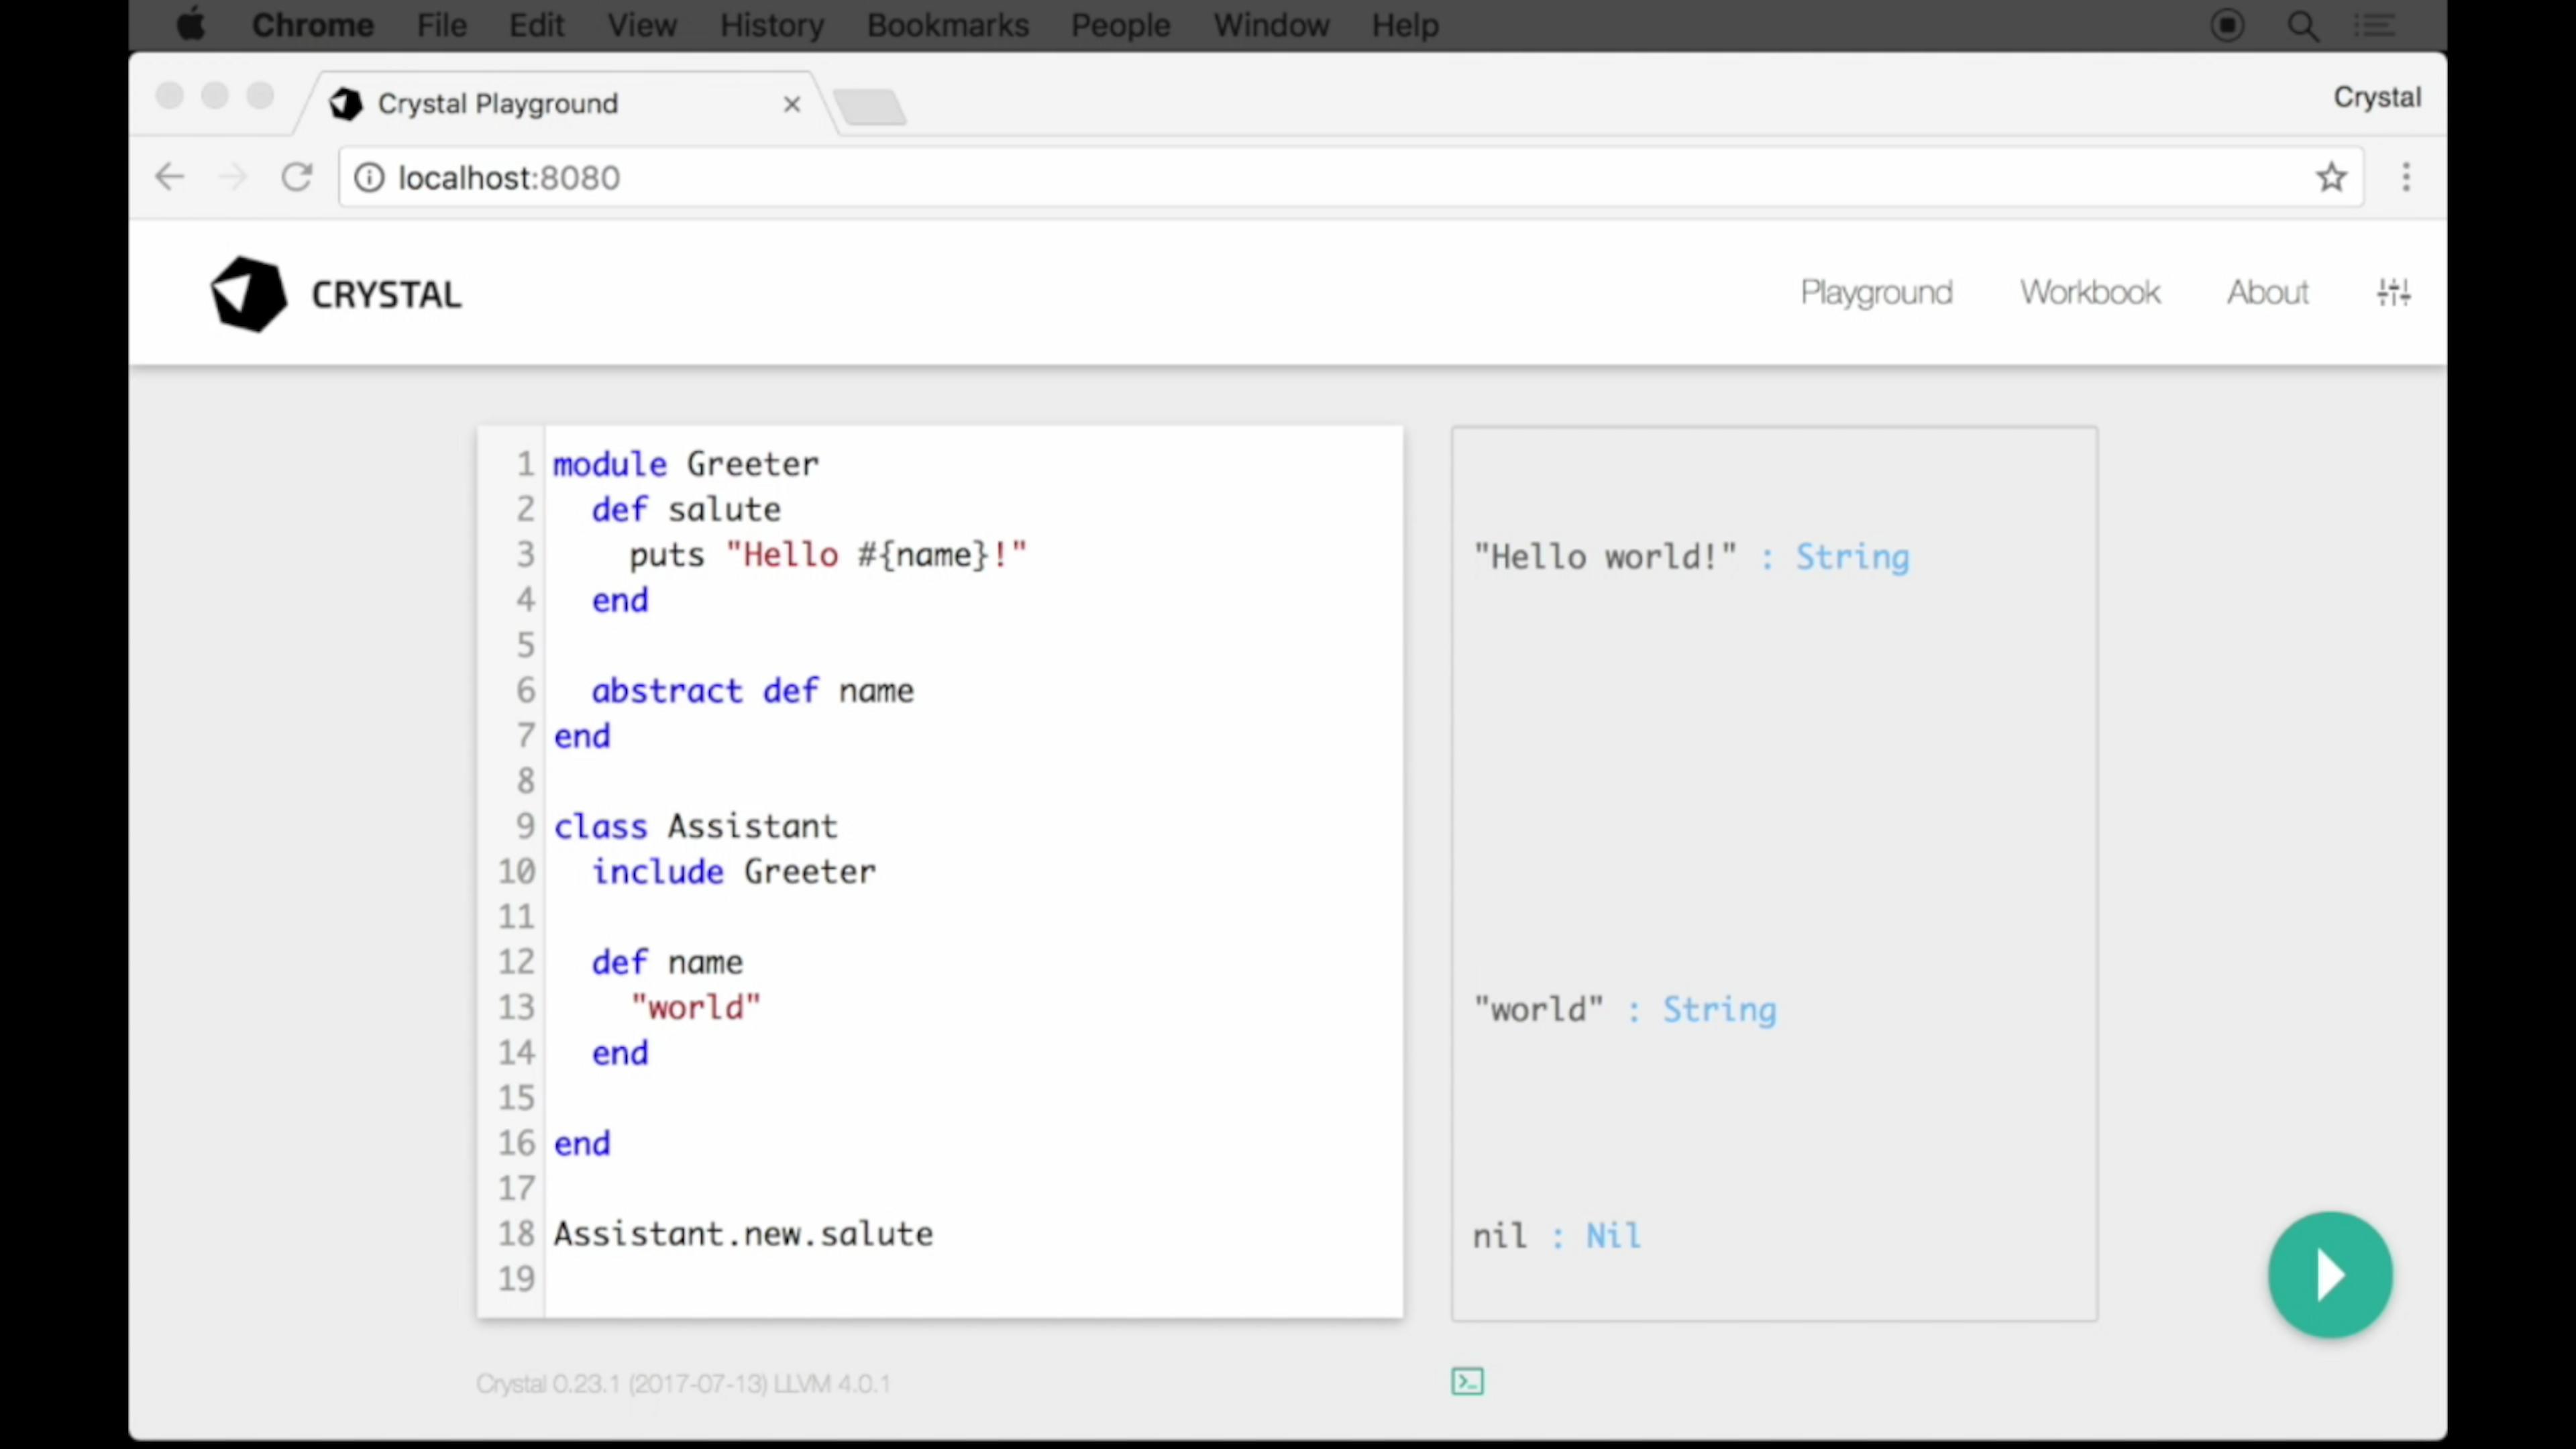This screenshot has height=1449, width=2576.
Task: Open the playground settings sliders icon
Action: 2394,292
